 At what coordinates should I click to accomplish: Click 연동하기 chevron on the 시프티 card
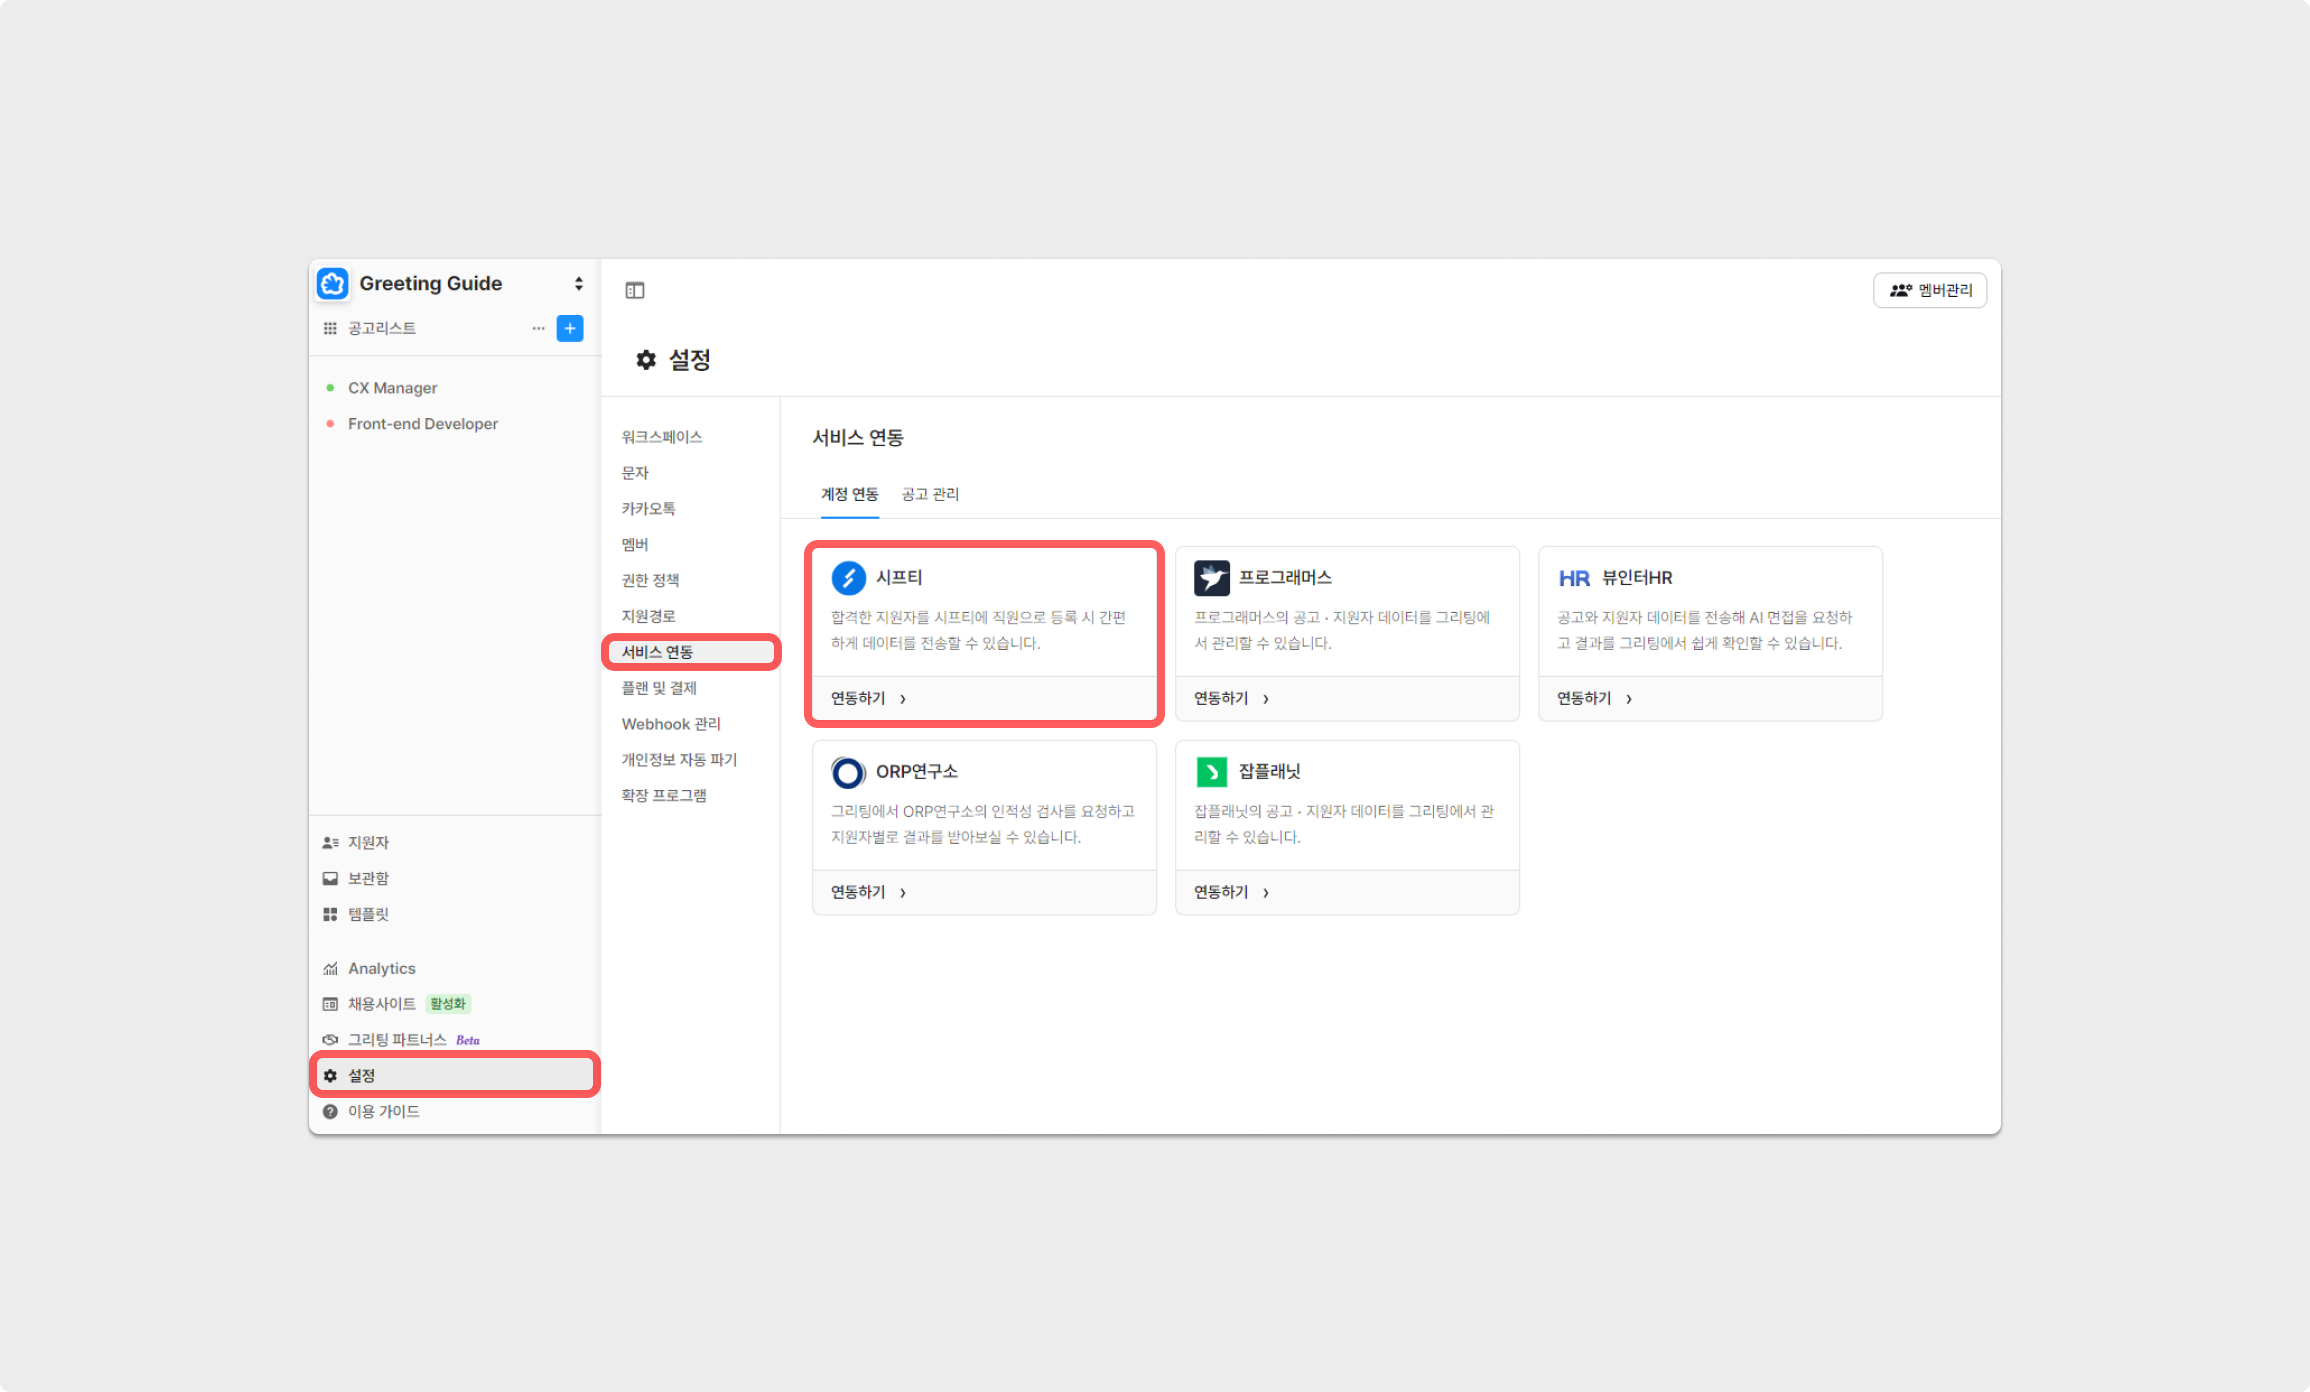coord(902,699)
